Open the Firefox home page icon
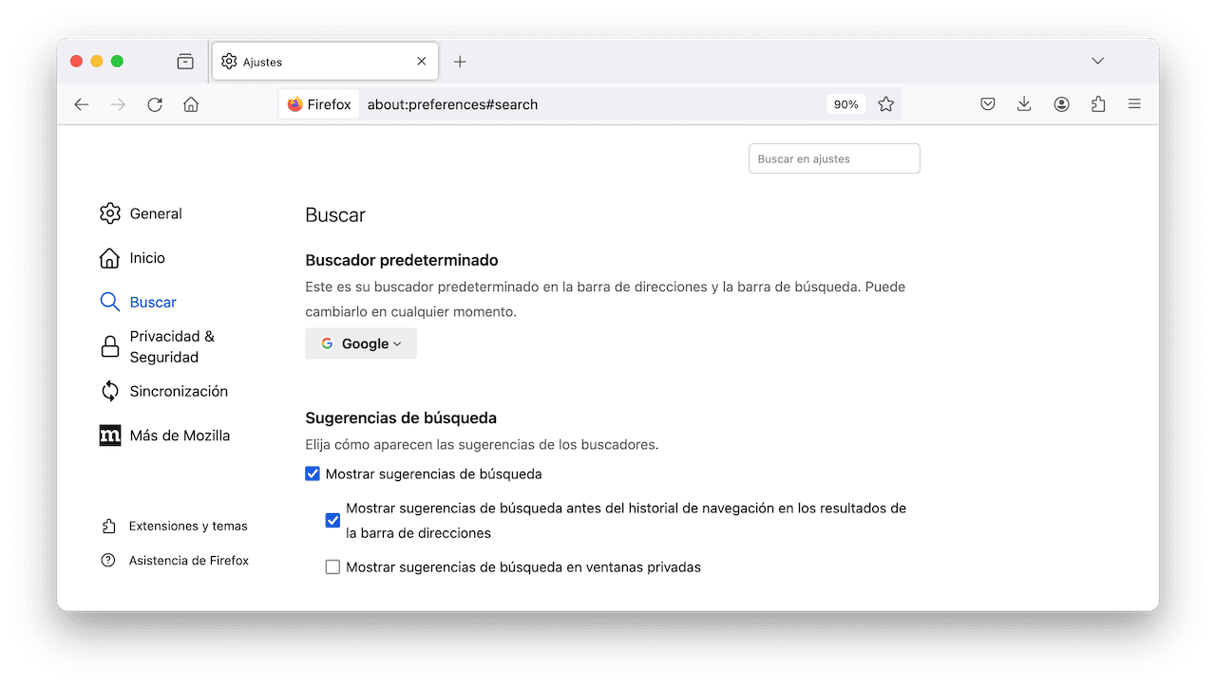The width and height of the screenshot is (1216, 686). (191, 104)
